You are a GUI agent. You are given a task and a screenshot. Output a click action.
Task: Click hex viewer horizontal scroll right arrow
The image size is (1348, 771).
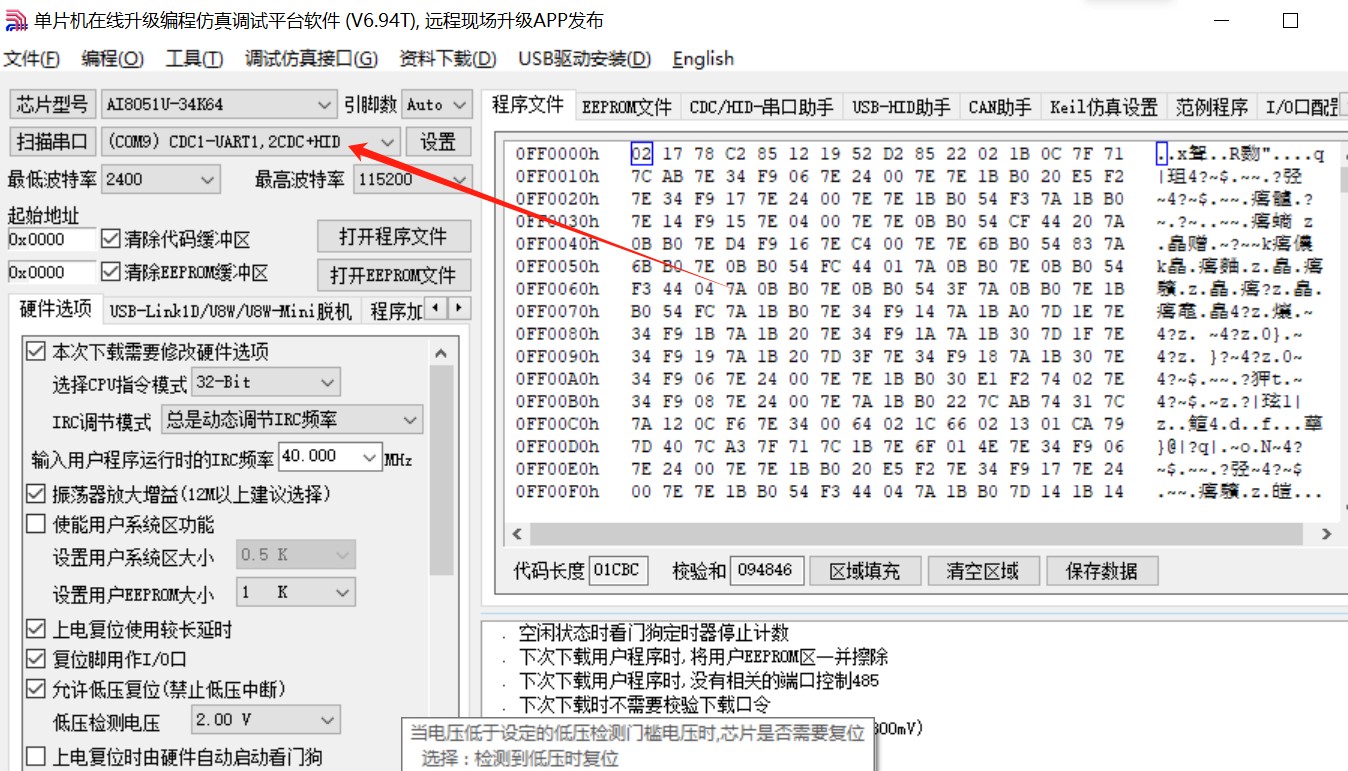(1326, 534)
